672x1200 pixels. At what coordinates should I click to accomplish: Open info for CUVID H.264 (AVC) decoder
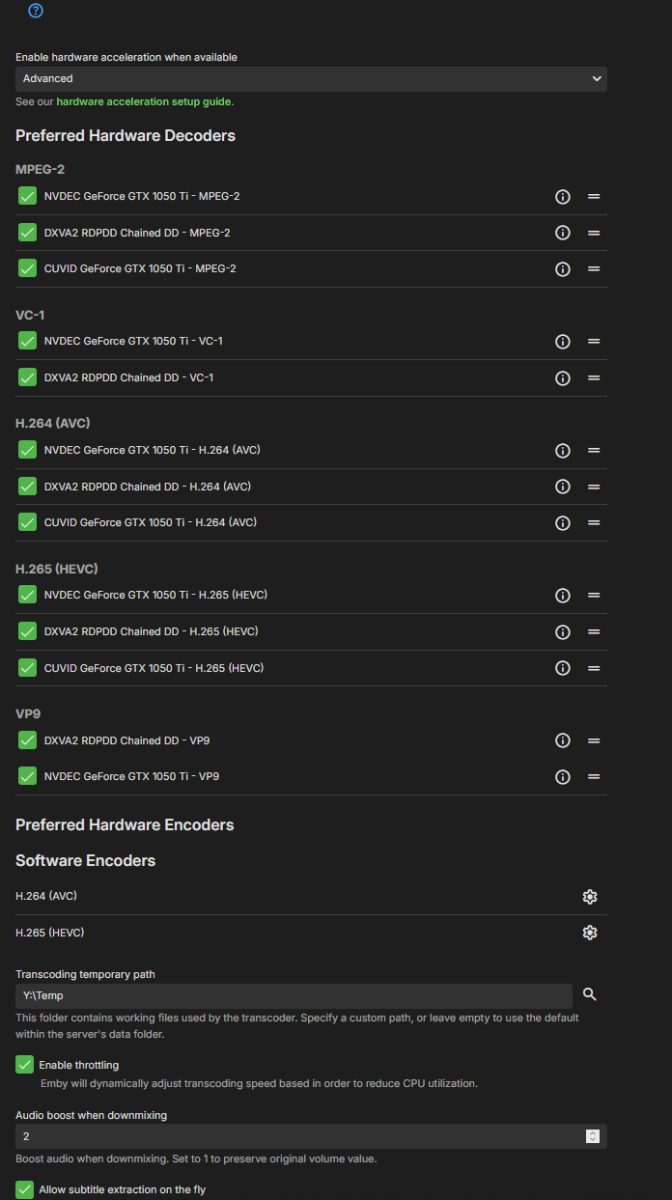coord(562,522)
